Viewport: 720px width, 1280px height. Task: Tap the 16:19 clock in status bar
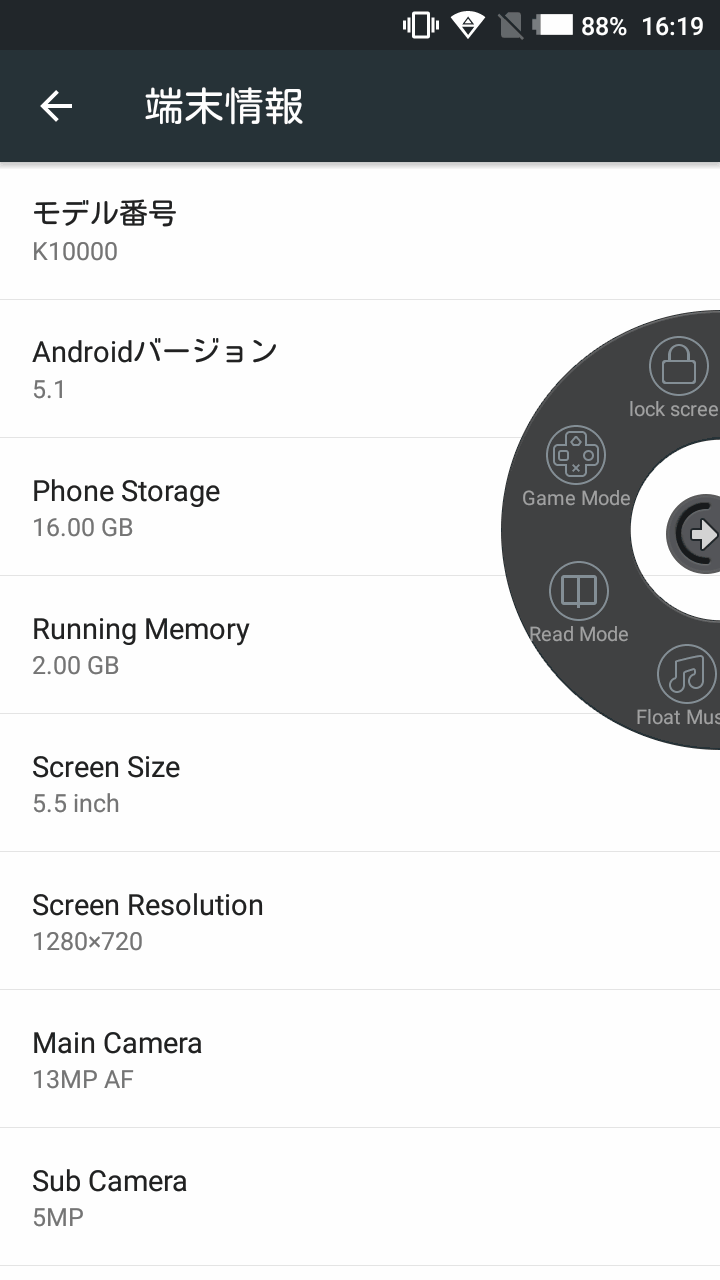(x=672, y=25)
